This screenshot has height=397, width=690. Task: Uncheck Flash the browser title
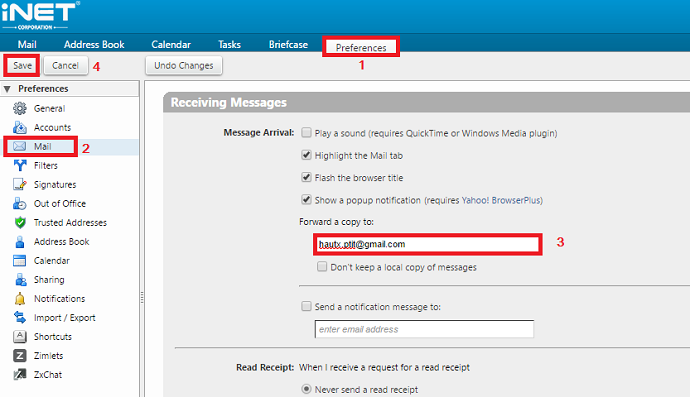tap(306, 177)
